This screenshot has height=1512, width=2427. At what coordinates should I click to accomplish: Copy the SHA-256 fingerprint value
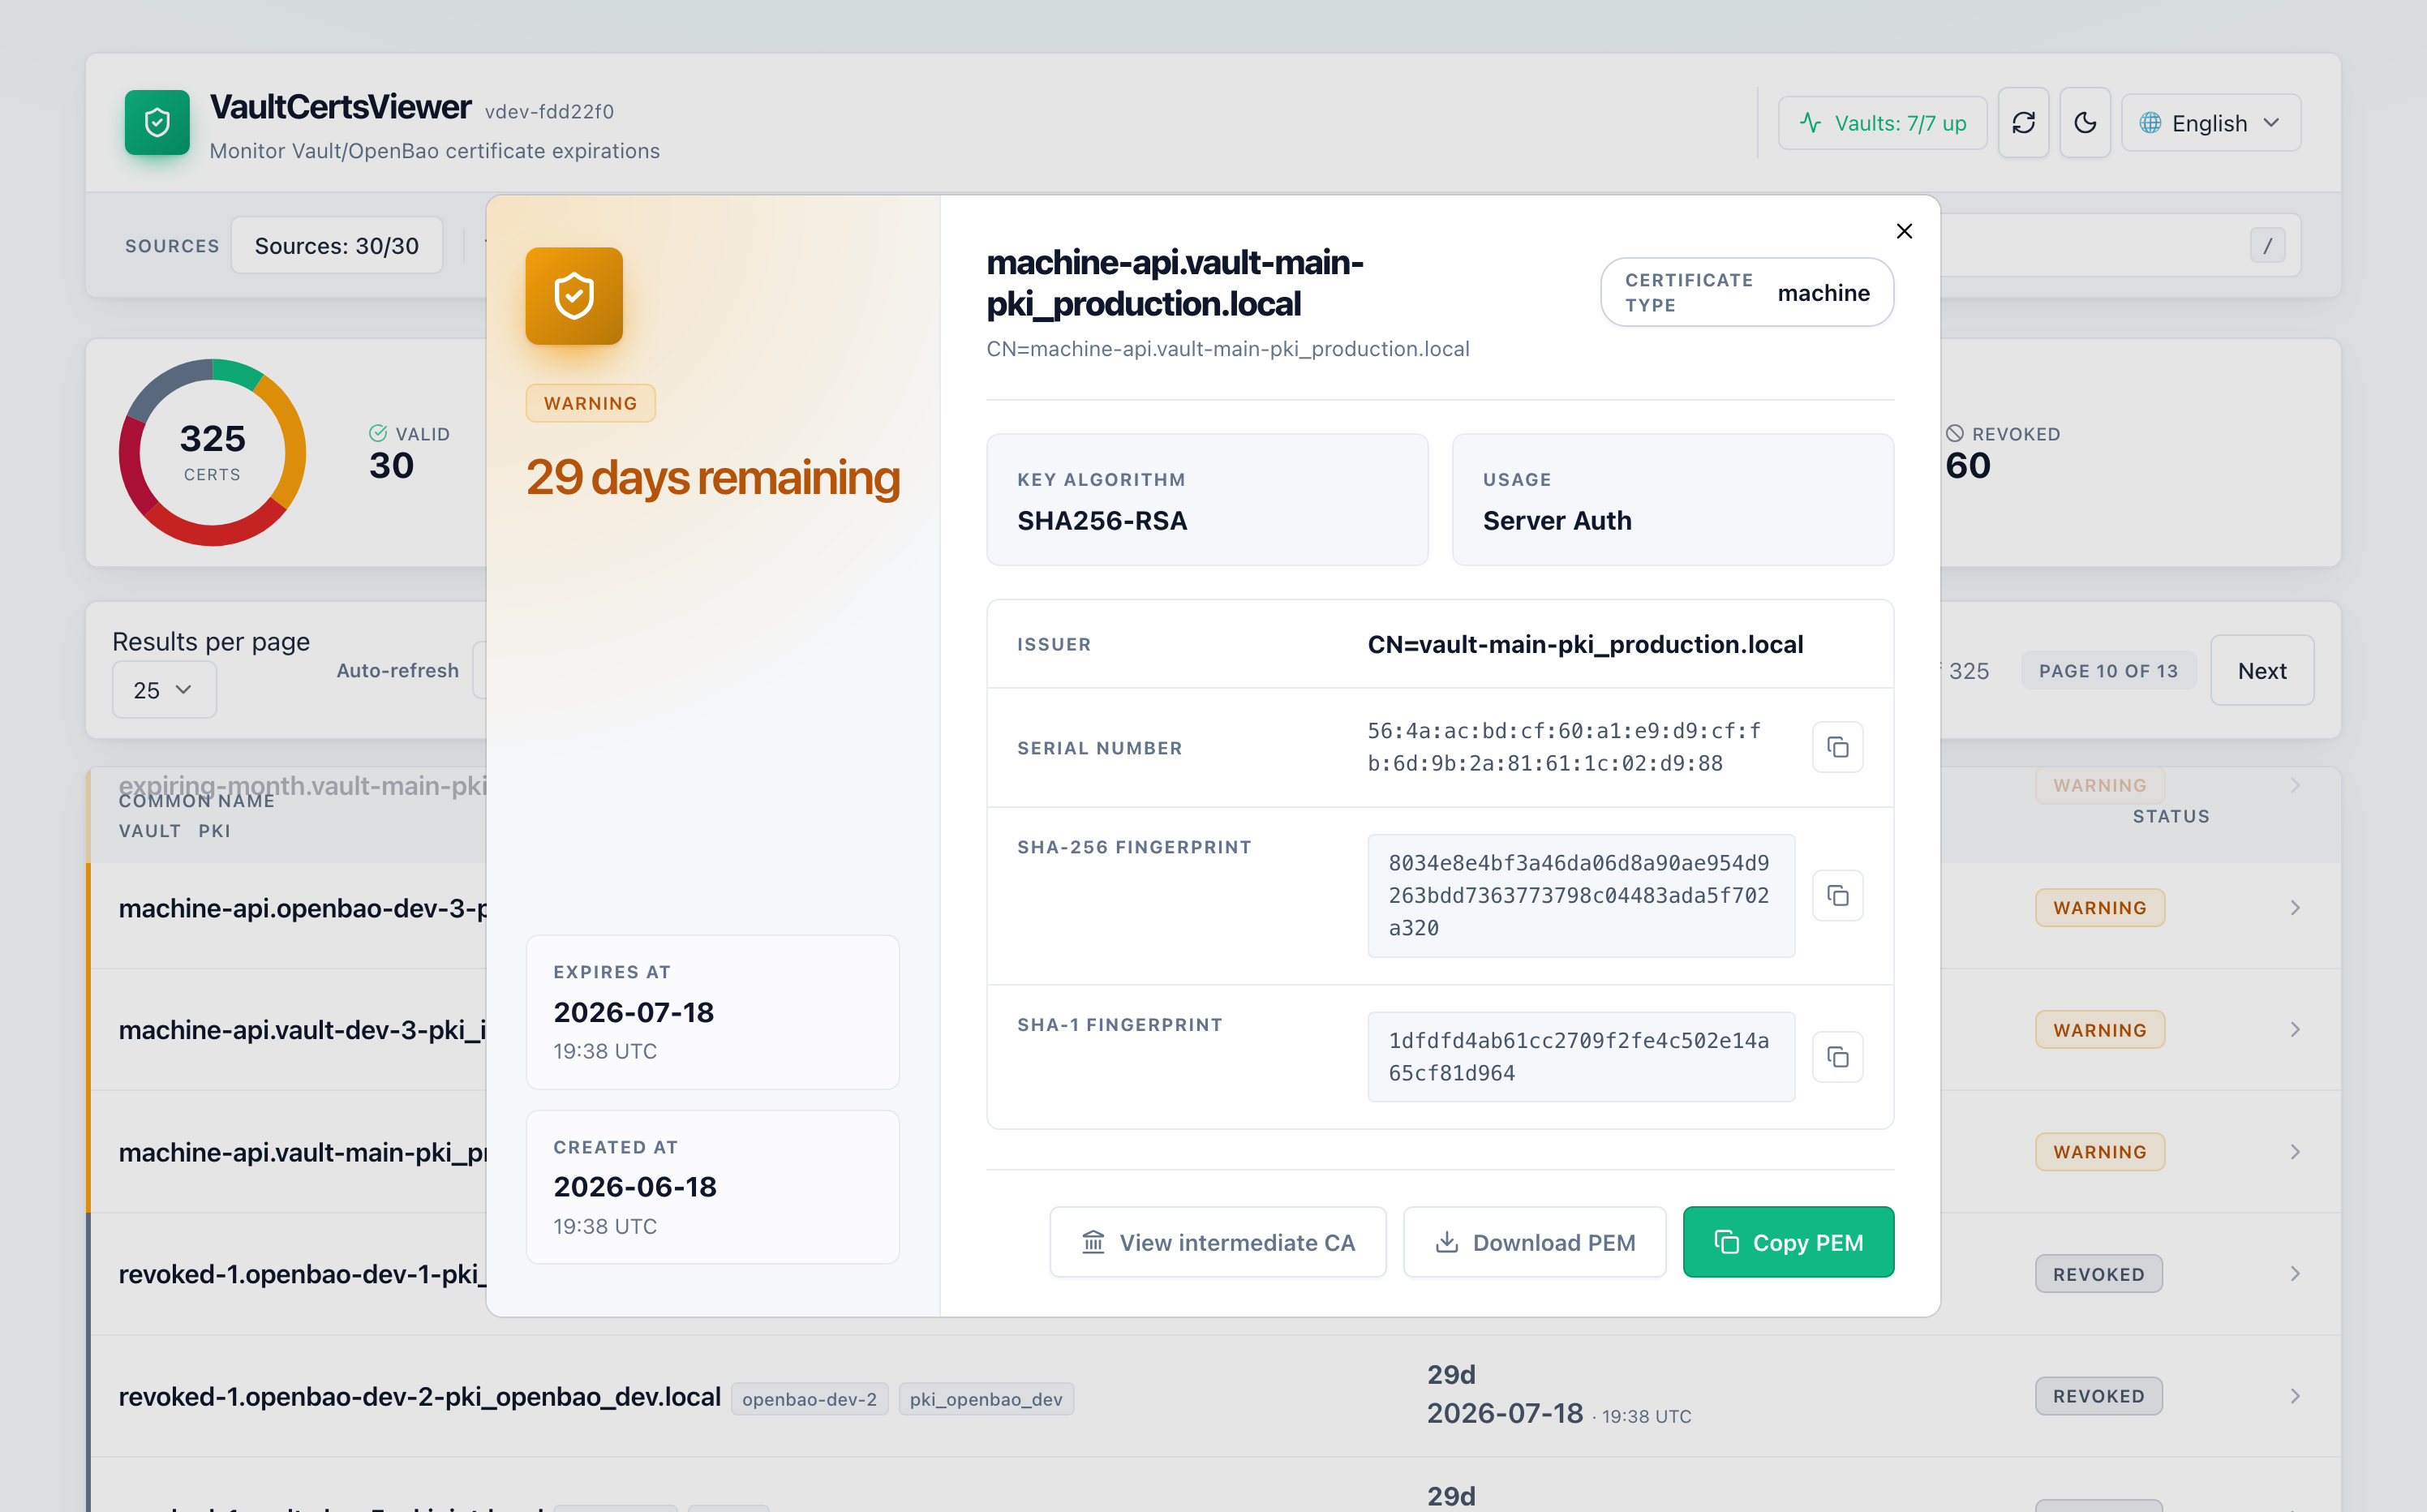(x=1837, y=895)
